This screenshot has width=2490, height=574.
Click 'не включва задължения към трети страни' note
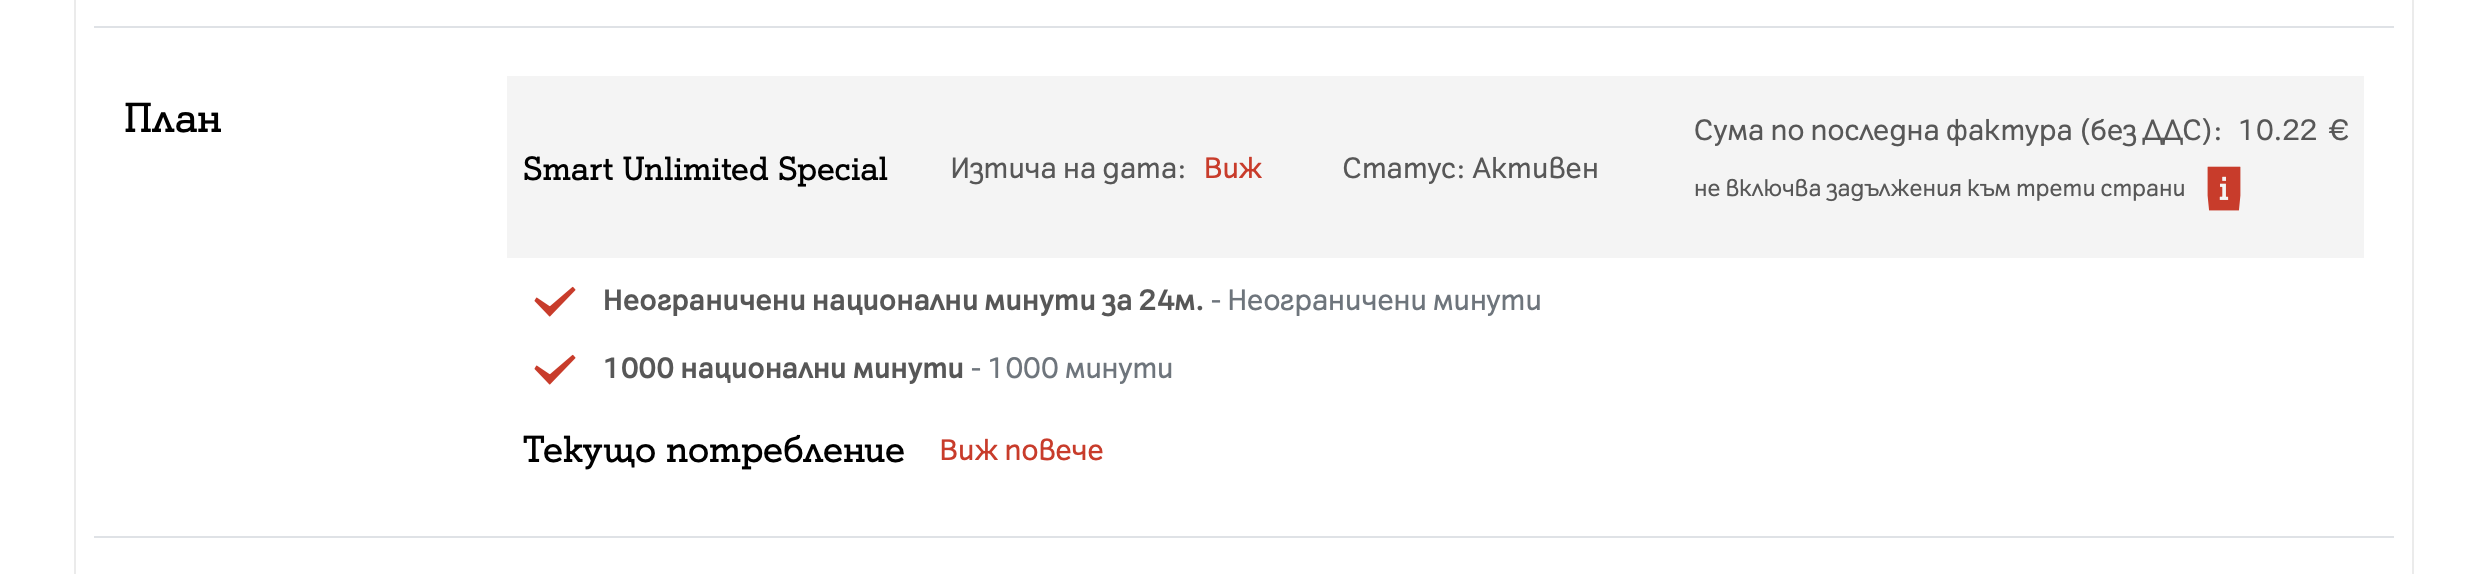pyautogui.click(x=1939, y=189)
